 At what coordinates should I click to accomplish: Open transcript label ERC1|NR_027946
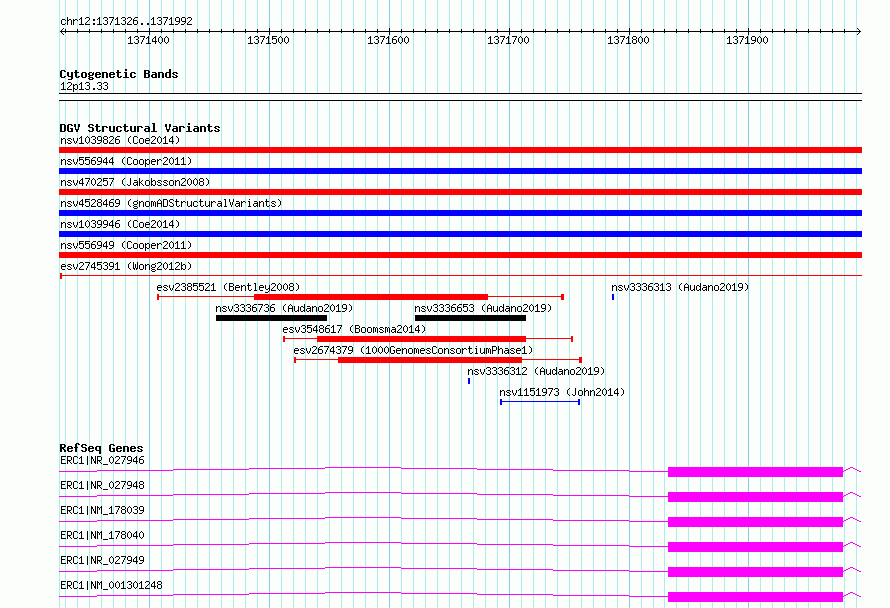coord(102,460)
